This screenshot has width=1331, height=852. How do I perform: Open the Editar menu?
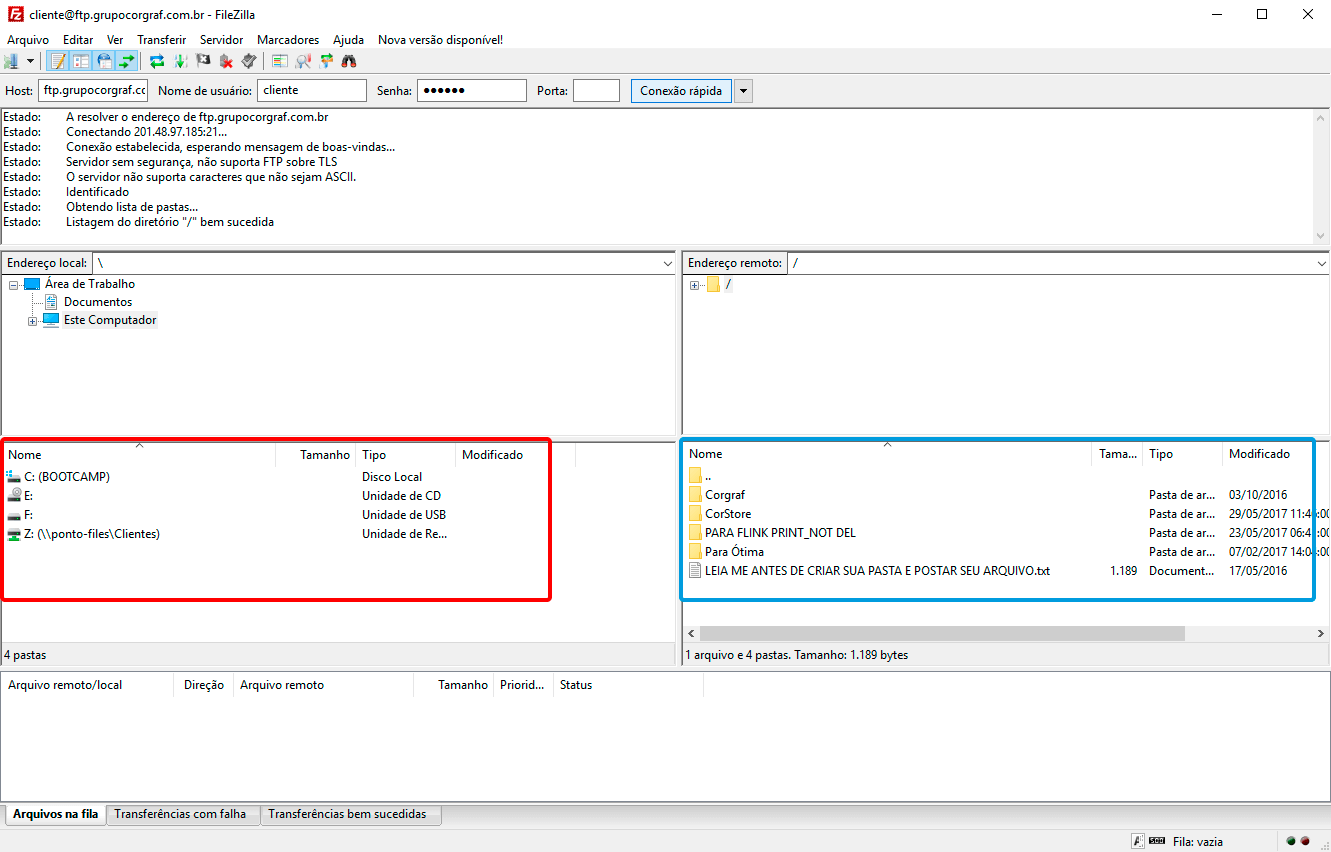[78, 40]
